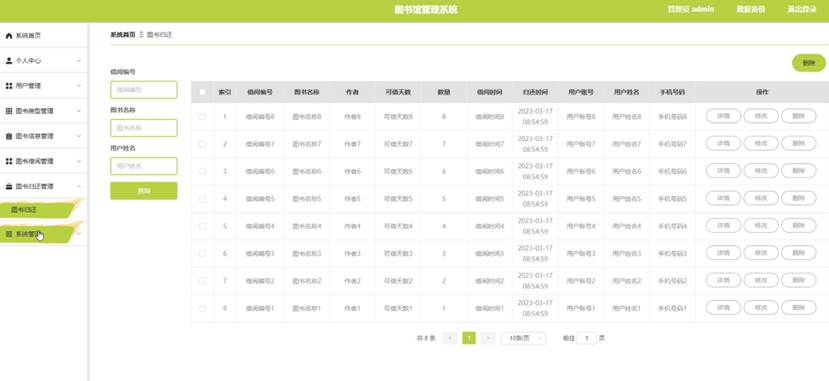Focus the 图书名称 search input
The height and width of the screenshot is (381, 829).
pyautogui.click(x=144, y=128)
